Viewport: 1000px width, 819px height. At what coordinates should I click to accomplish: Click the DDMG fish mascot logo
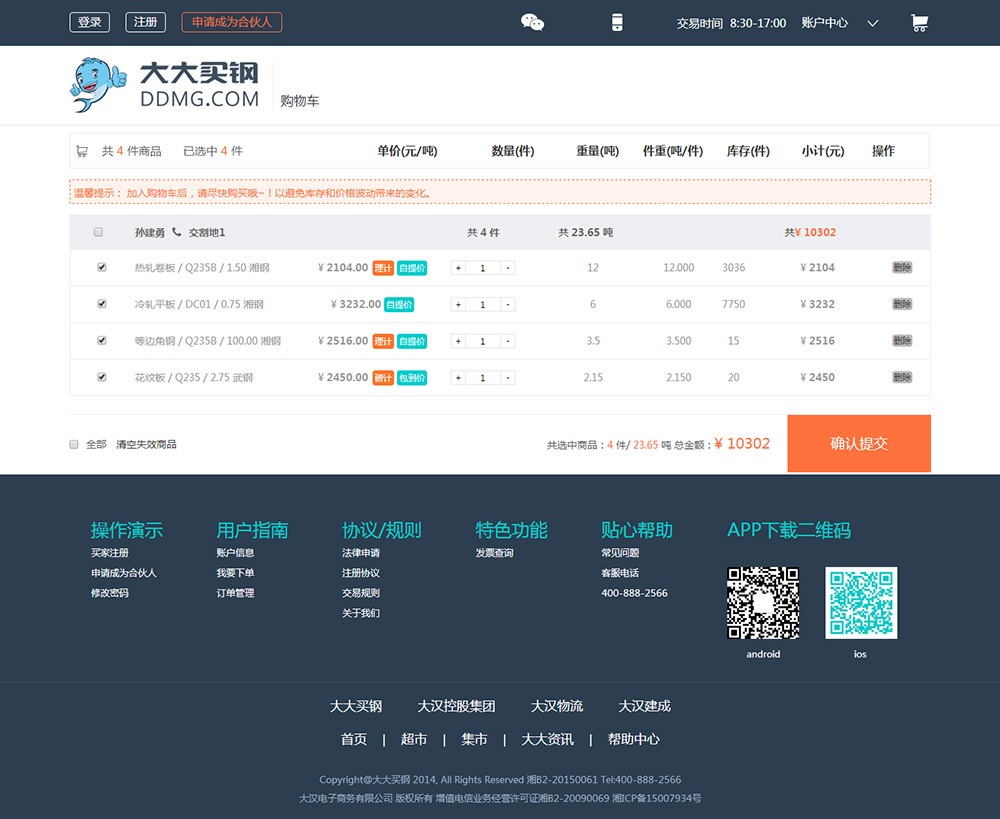96,85
